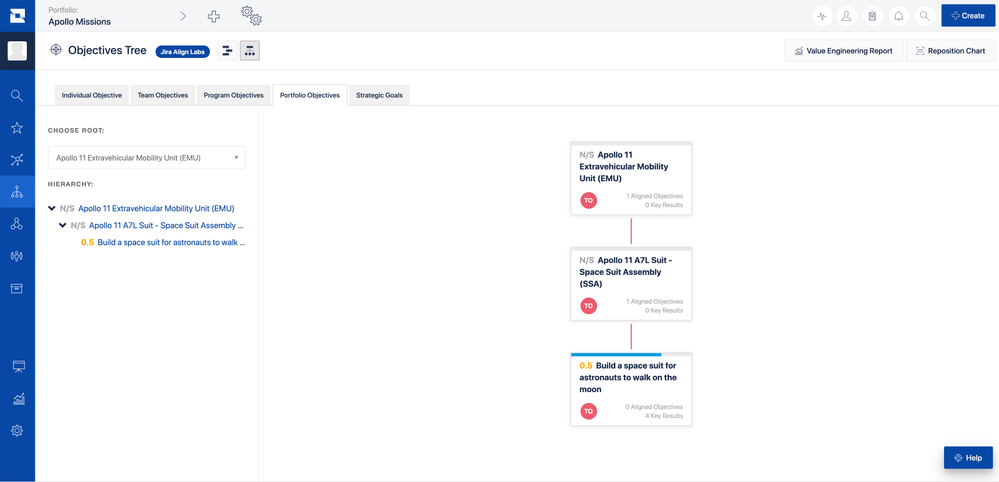The width and height of the screenshot is (999, 482).
Task: Open the sidebar search icon
Action: pyautogui.click(x=17, y=96)
